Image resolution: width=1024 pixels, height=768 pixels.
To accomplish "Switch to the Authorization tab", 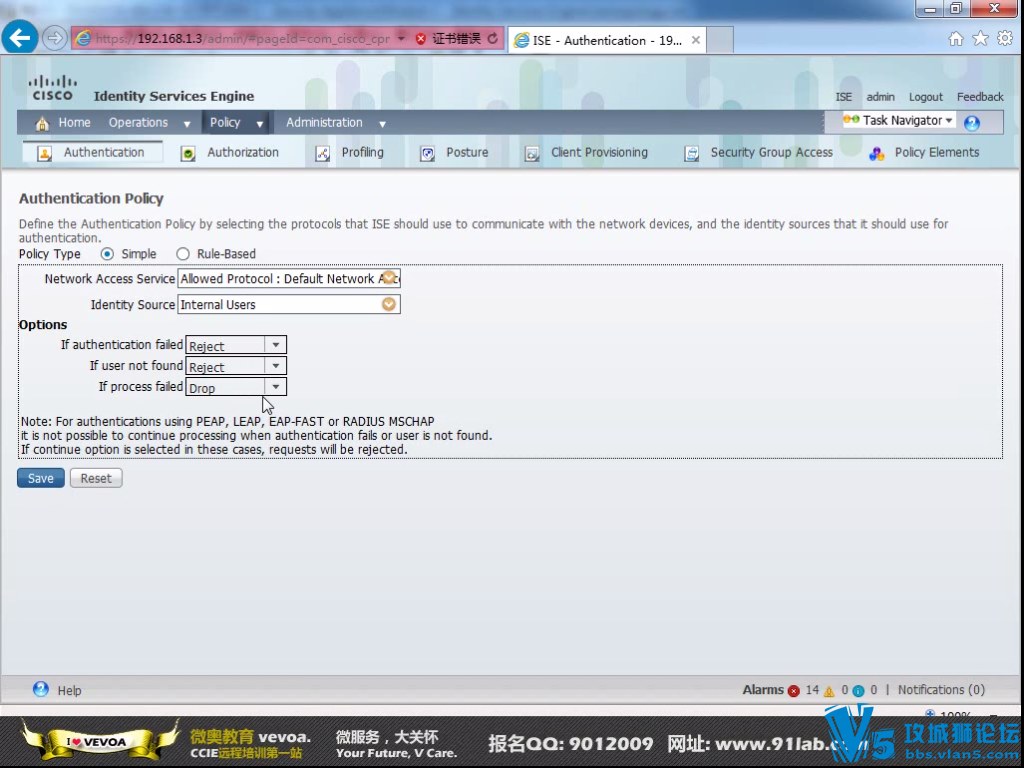I will pos(242,153).
